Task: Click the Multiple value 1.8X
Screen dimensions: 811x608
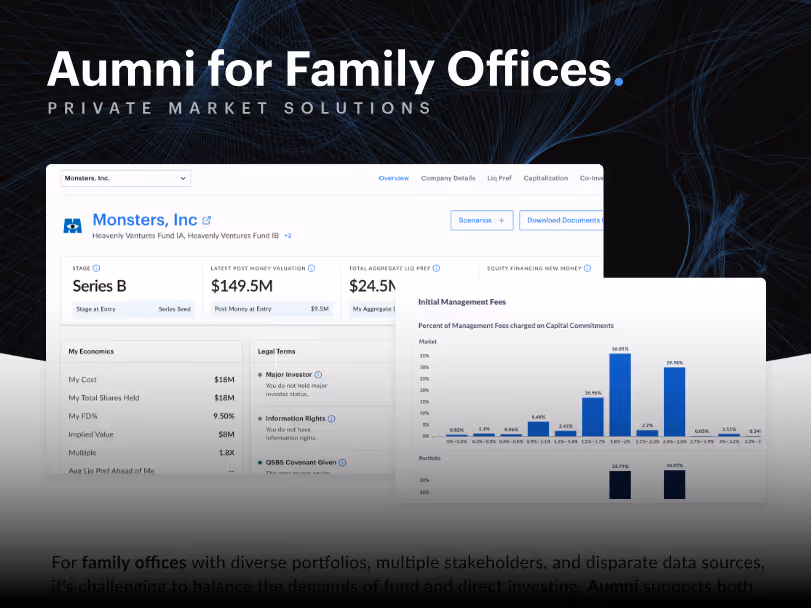Action: (227, 453)
